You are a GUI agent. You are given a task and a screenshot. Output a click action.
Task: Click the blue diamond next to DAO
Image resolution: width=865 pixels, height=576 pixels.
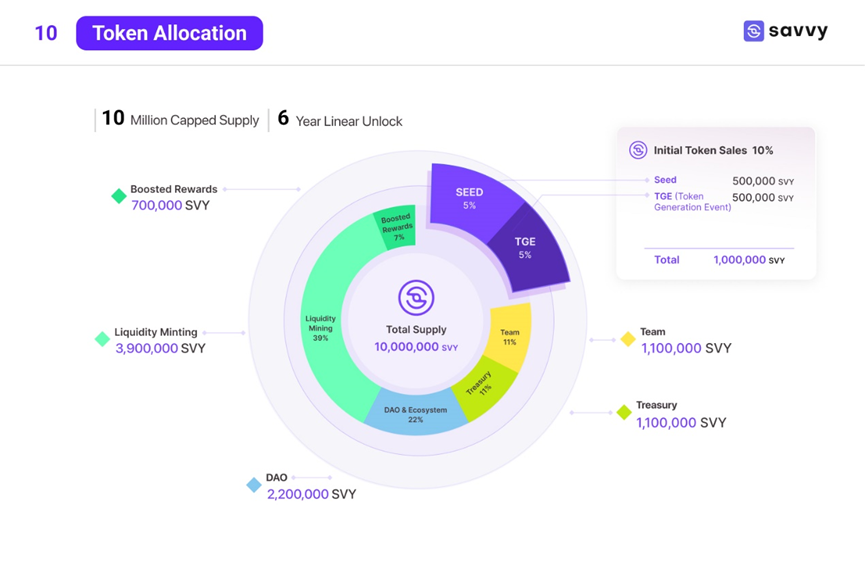(254, 485)
